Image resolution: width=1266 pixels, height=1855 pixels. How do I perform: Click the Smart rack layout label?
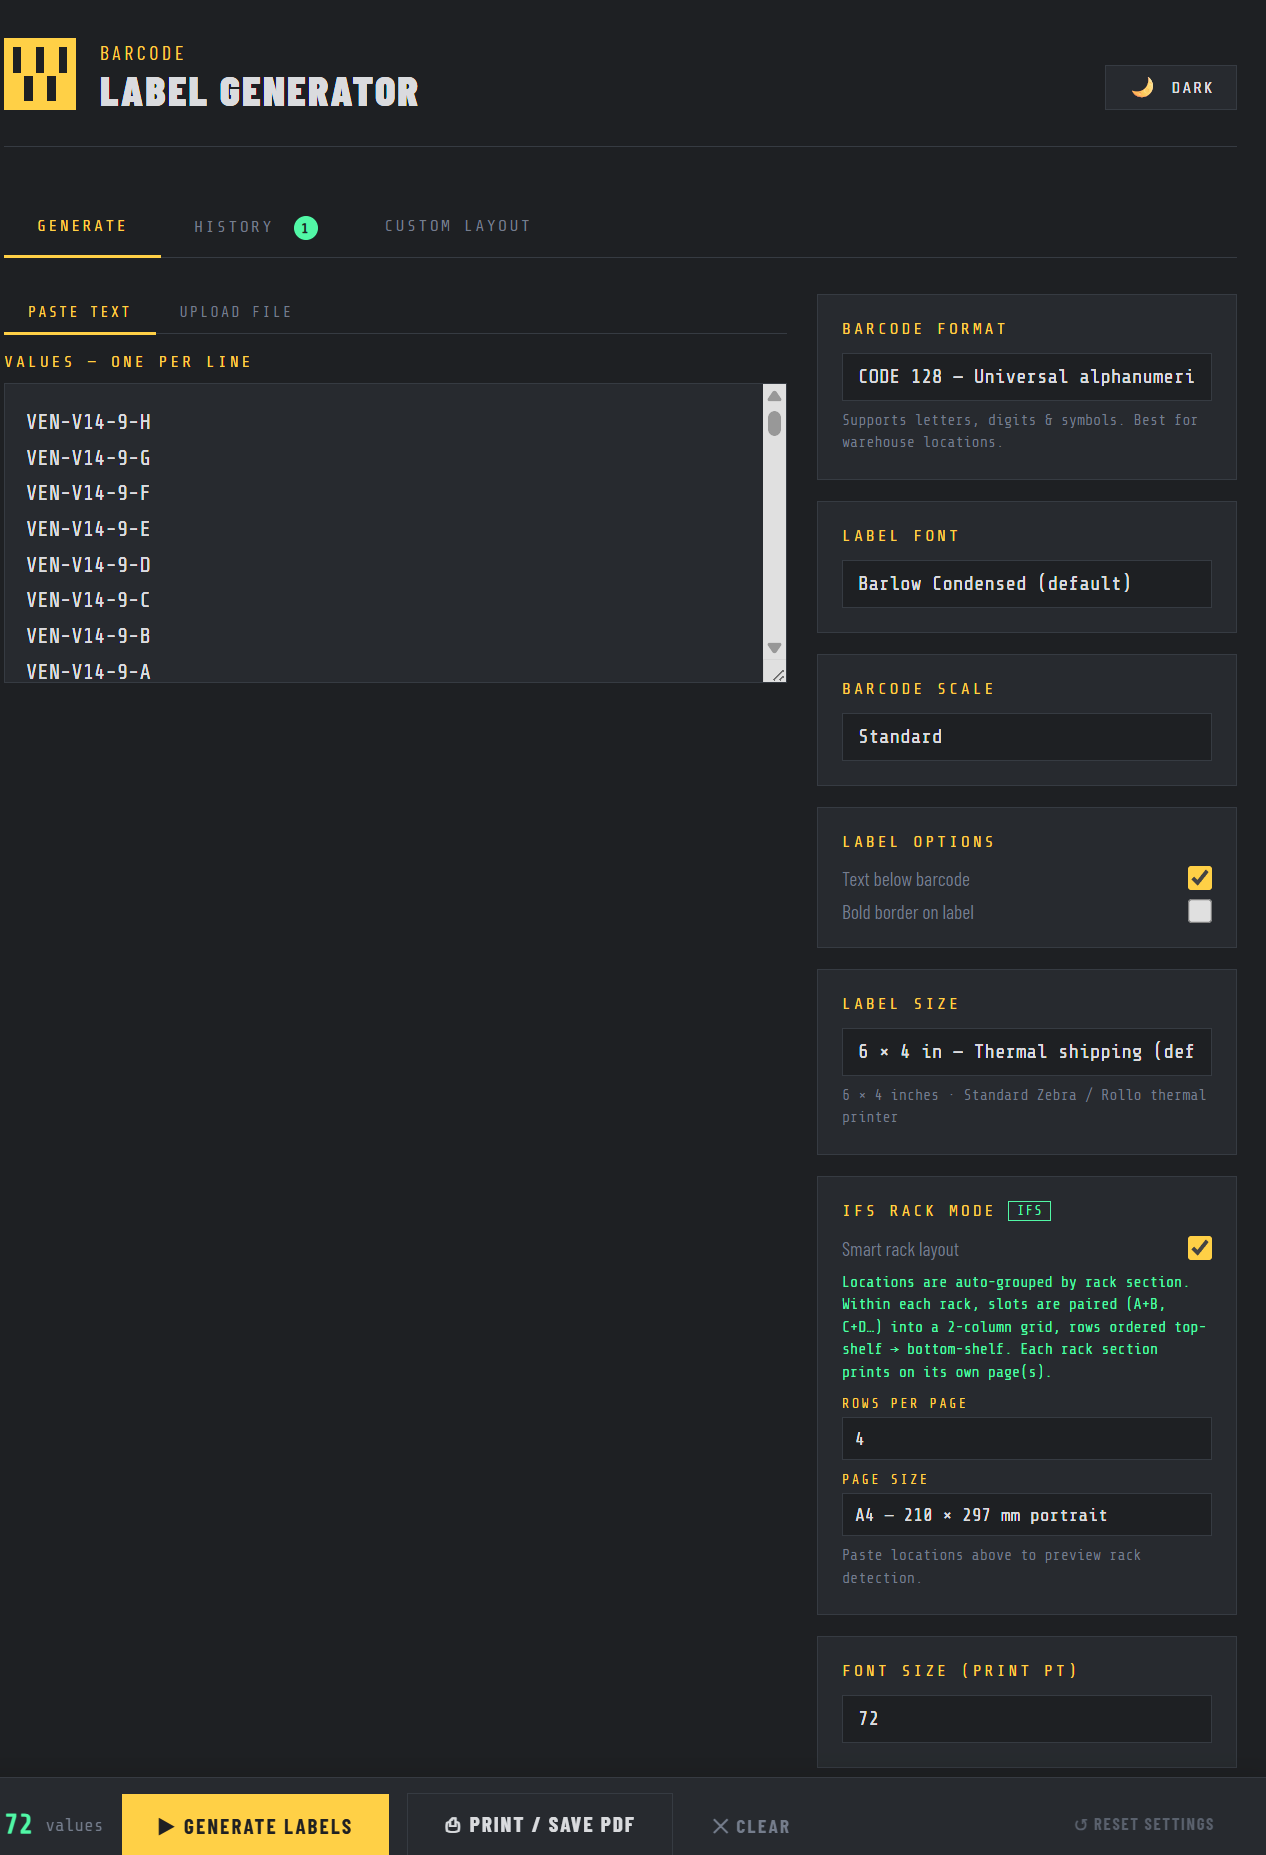[x=900, y=1250]
